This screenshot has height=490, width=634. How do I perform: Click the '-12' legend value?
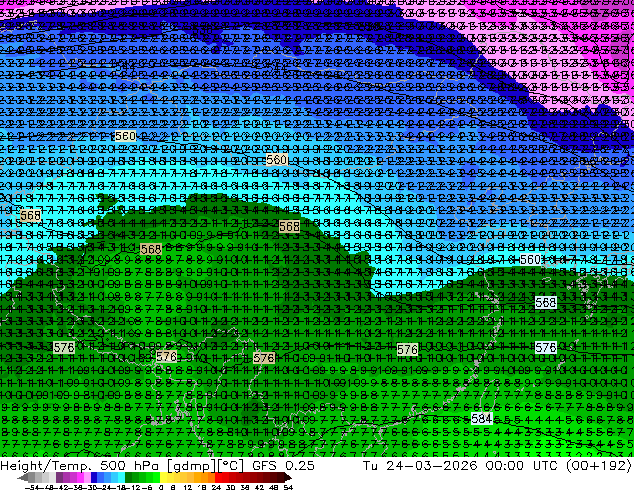coord(133,488)
